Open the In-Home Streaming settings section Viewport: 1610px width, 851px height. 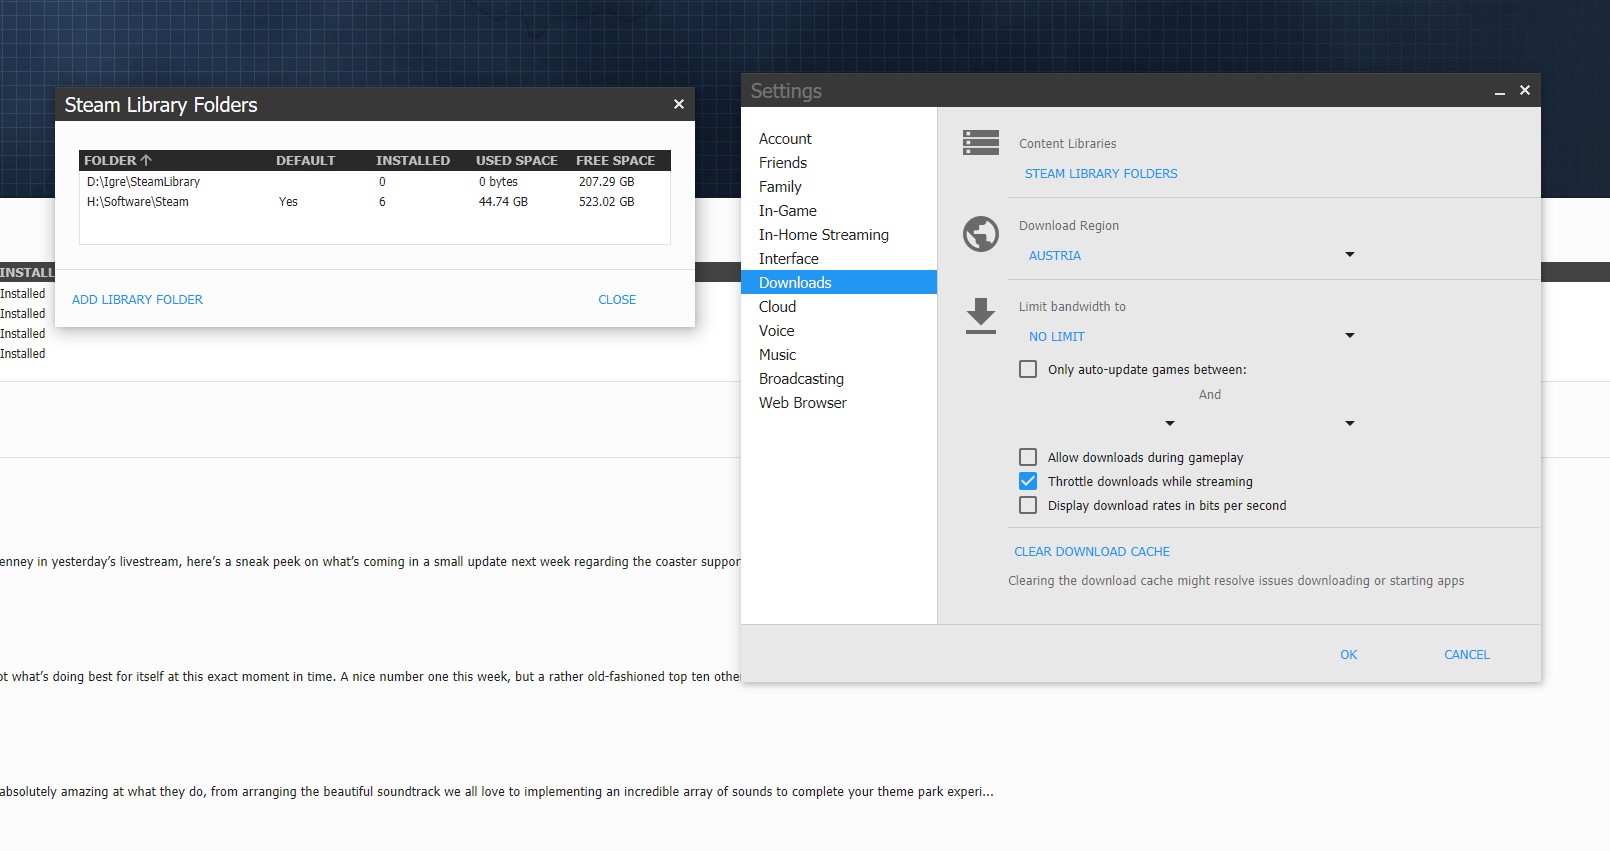point(838,235)
